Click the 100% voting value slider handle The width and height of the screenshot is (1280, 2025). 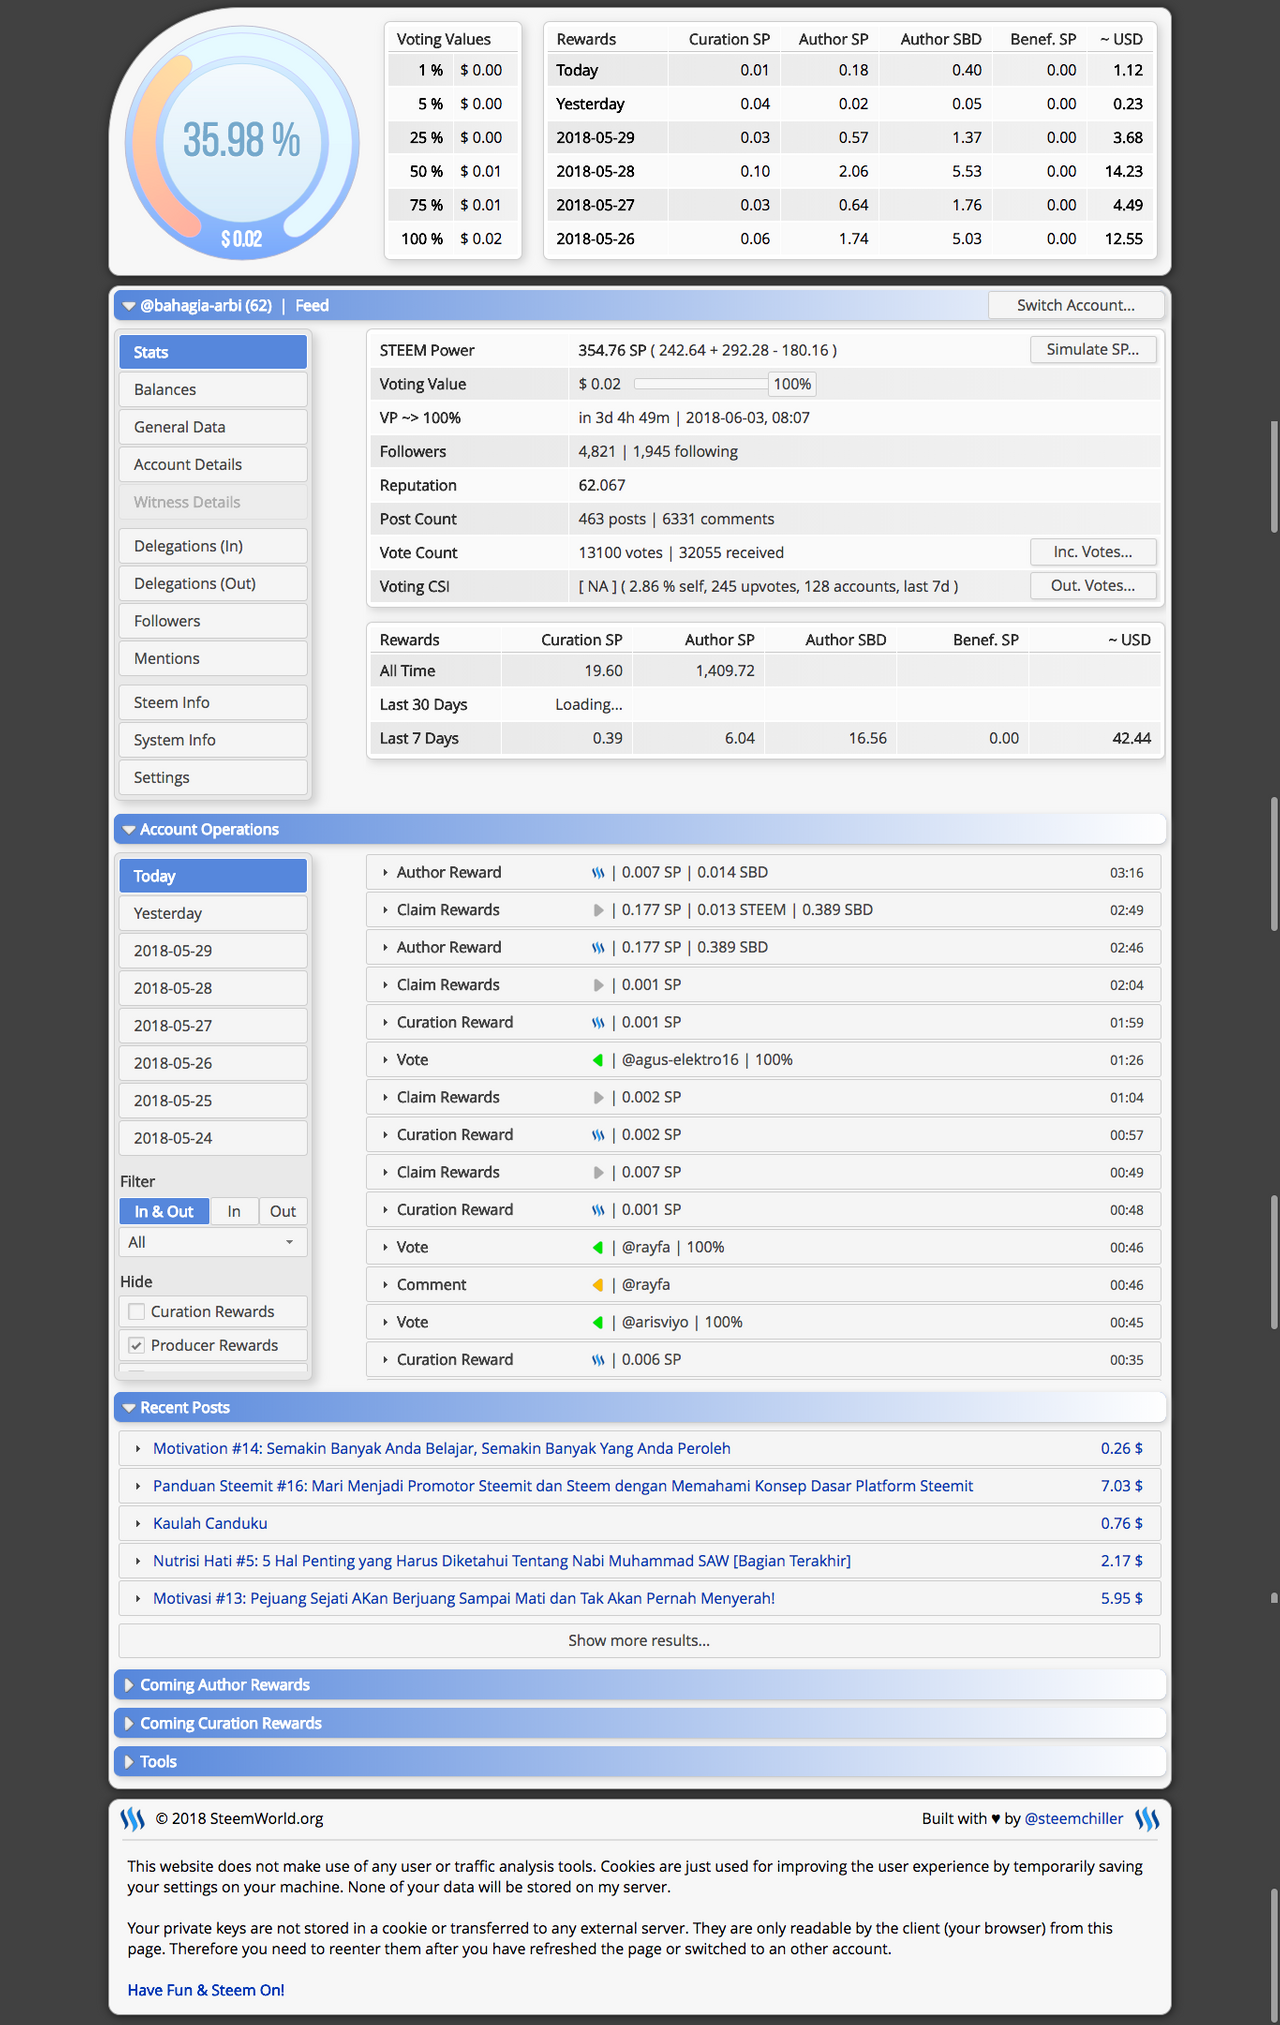792,384
